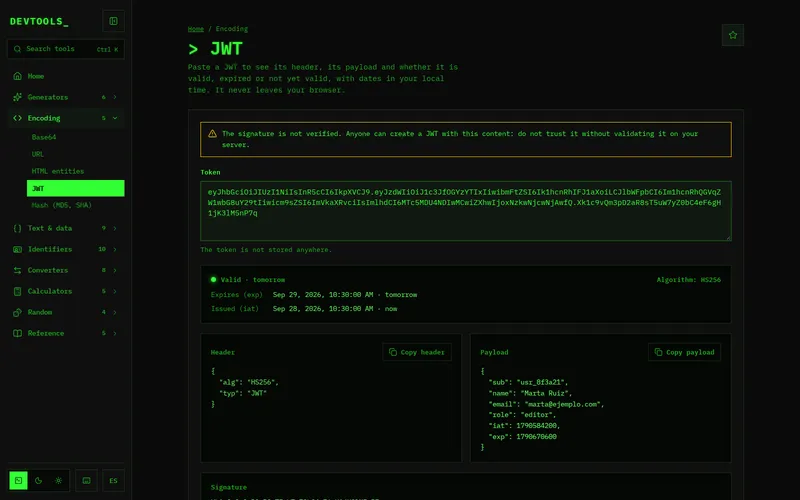
Task: Expand the Generators chevron
Action: [115, 97]
